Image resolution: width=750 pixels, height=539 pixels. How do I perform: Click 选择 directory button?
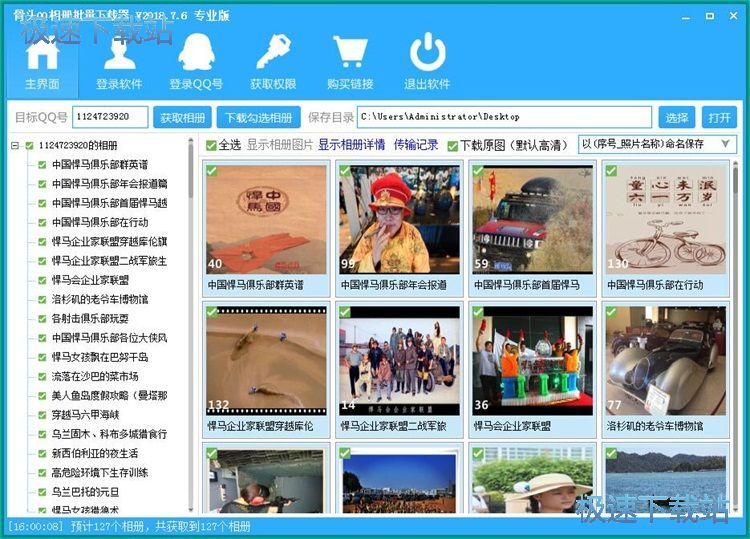click(677, 117)
